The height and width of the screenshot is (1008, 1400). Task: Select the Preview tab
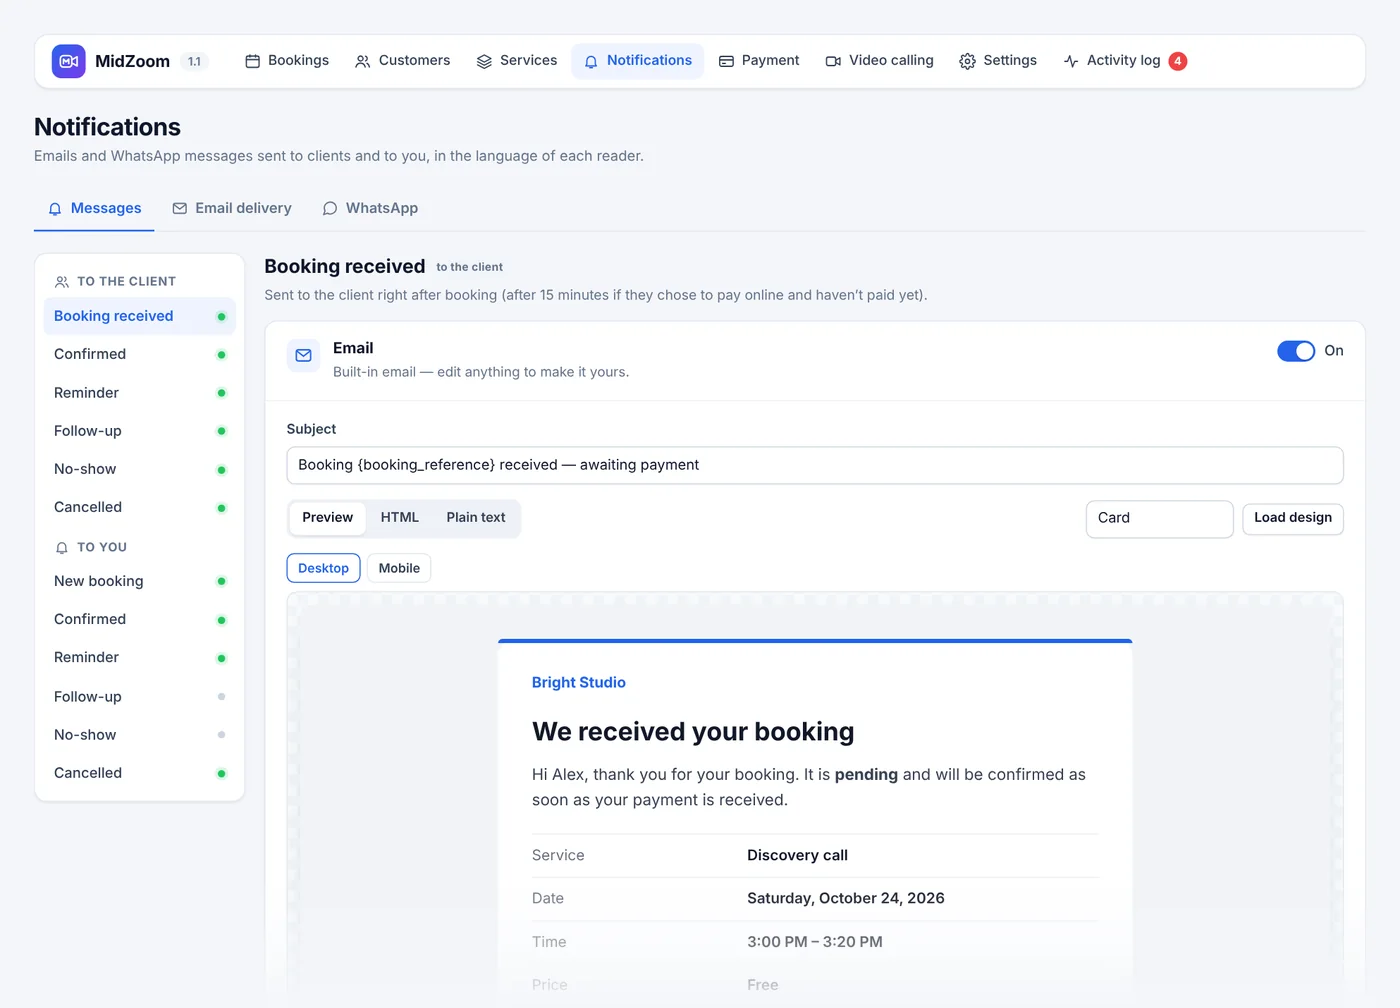[327, 518]
